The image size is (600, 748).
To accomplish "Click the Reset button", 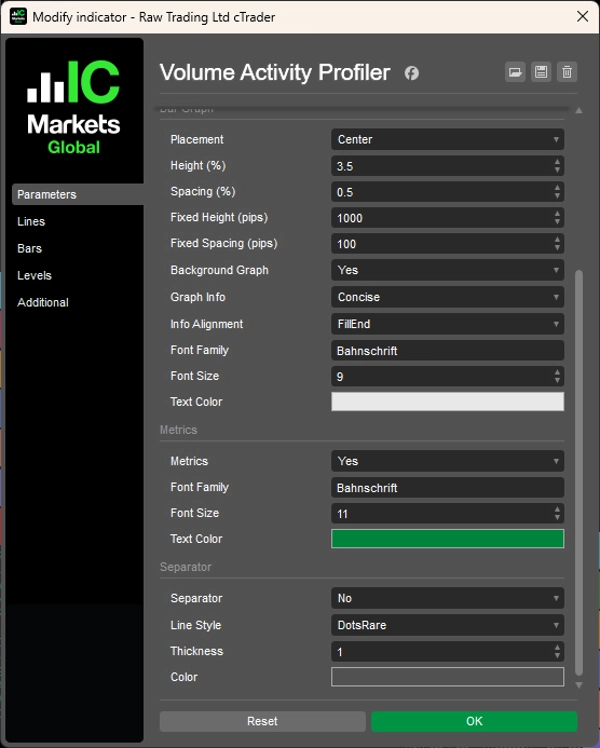I will 262,721.
